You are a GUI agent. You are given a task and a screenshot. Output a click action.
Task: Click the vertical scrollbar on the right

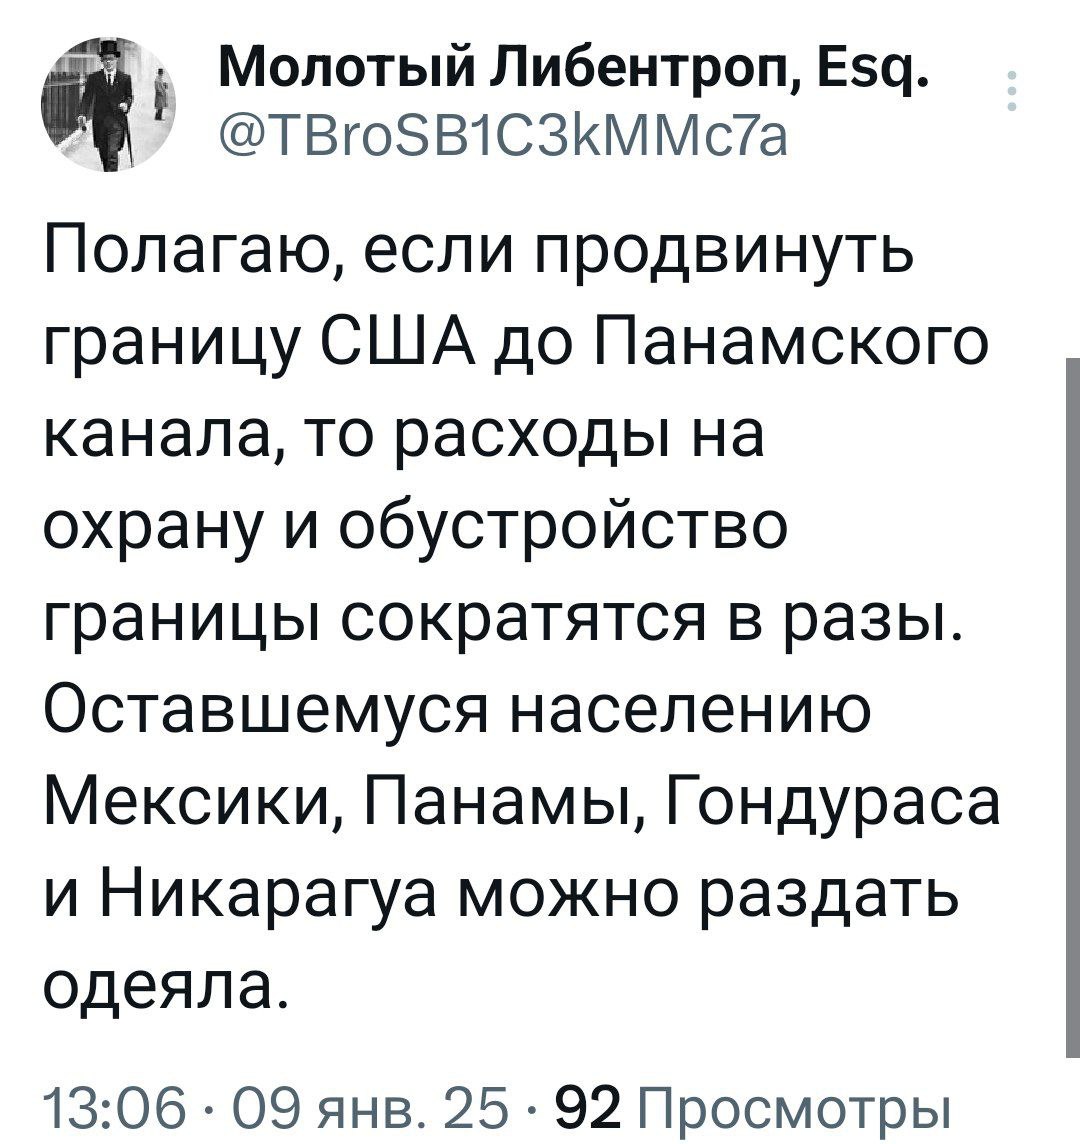point(1072,706)
